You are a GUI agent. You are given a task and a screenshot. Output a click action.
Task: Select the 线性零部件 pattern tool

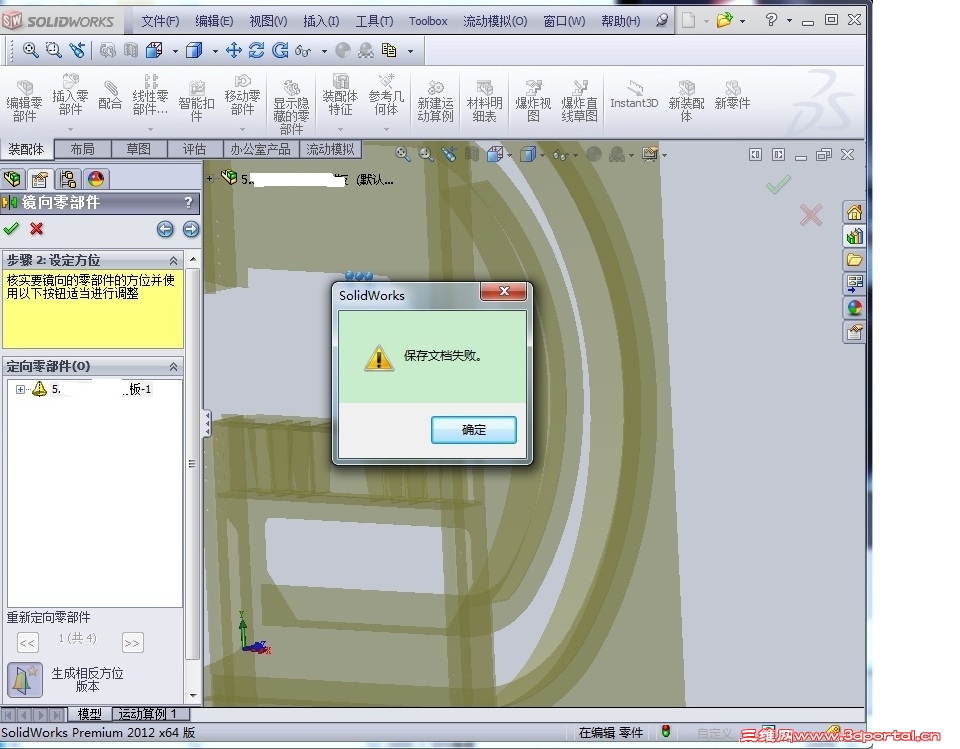150,95
